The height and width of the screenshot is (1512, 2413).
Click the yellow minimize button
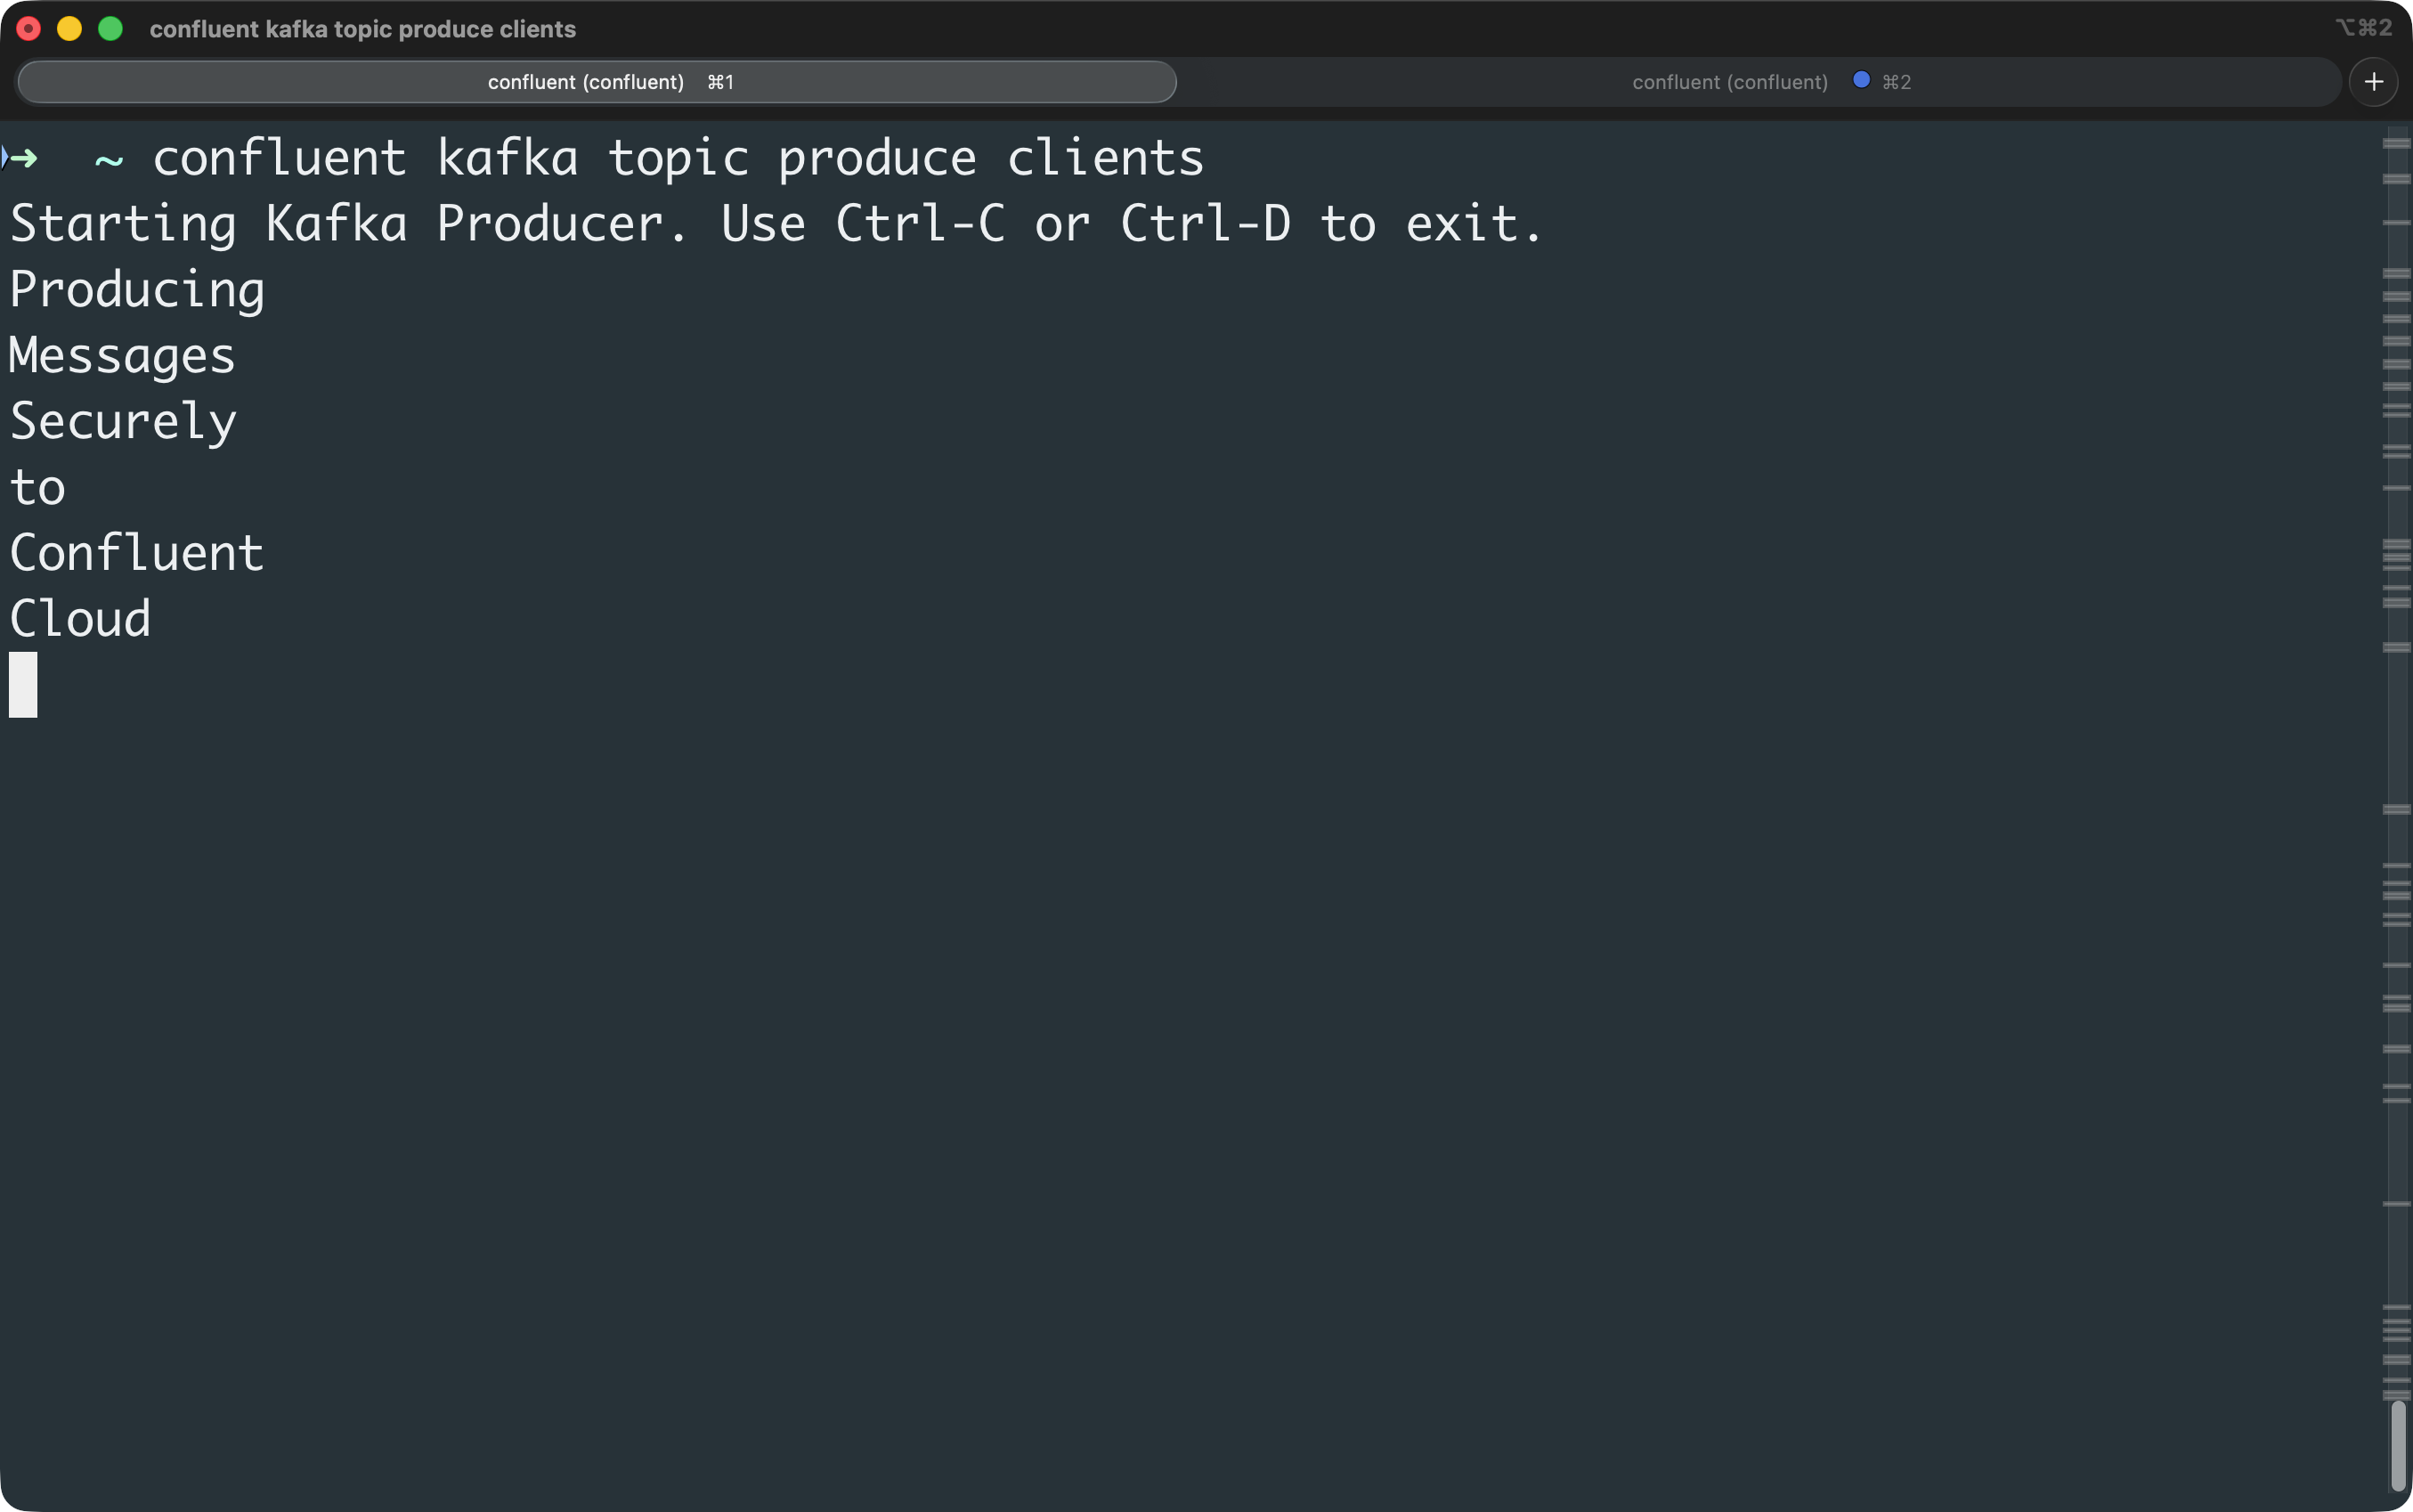point(70,29)
